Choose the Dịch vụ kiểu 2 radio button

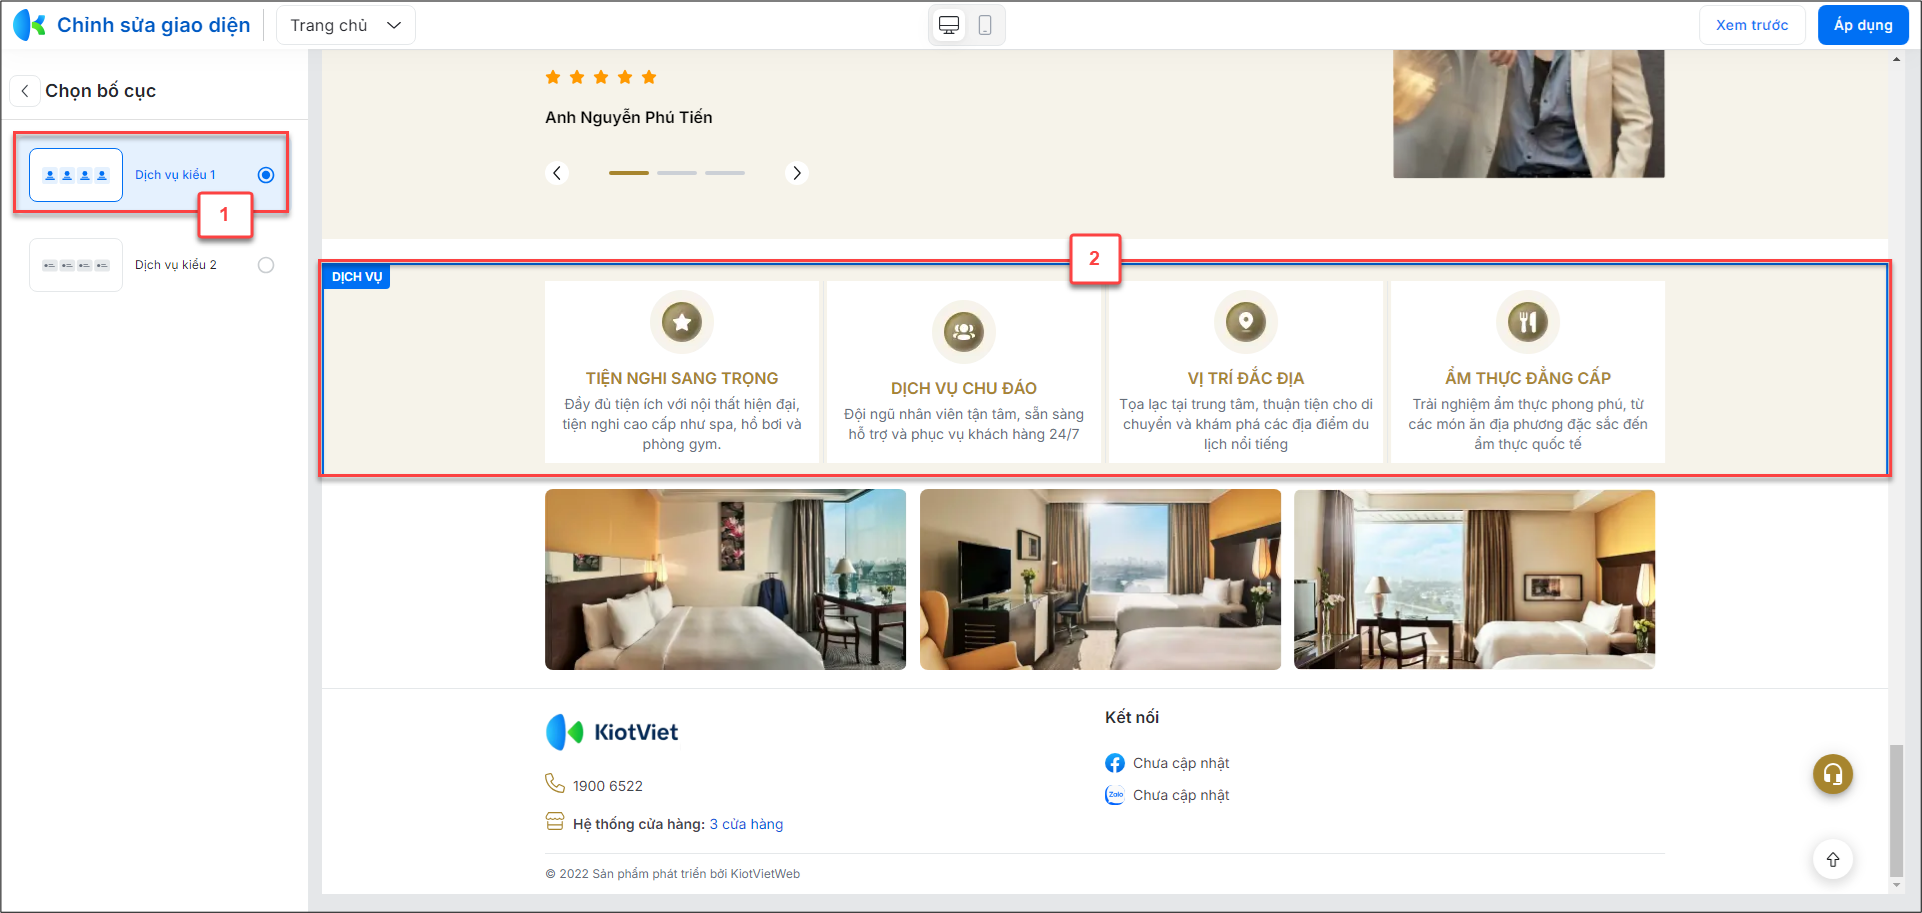pyautogui.click(x=266, y=265)
